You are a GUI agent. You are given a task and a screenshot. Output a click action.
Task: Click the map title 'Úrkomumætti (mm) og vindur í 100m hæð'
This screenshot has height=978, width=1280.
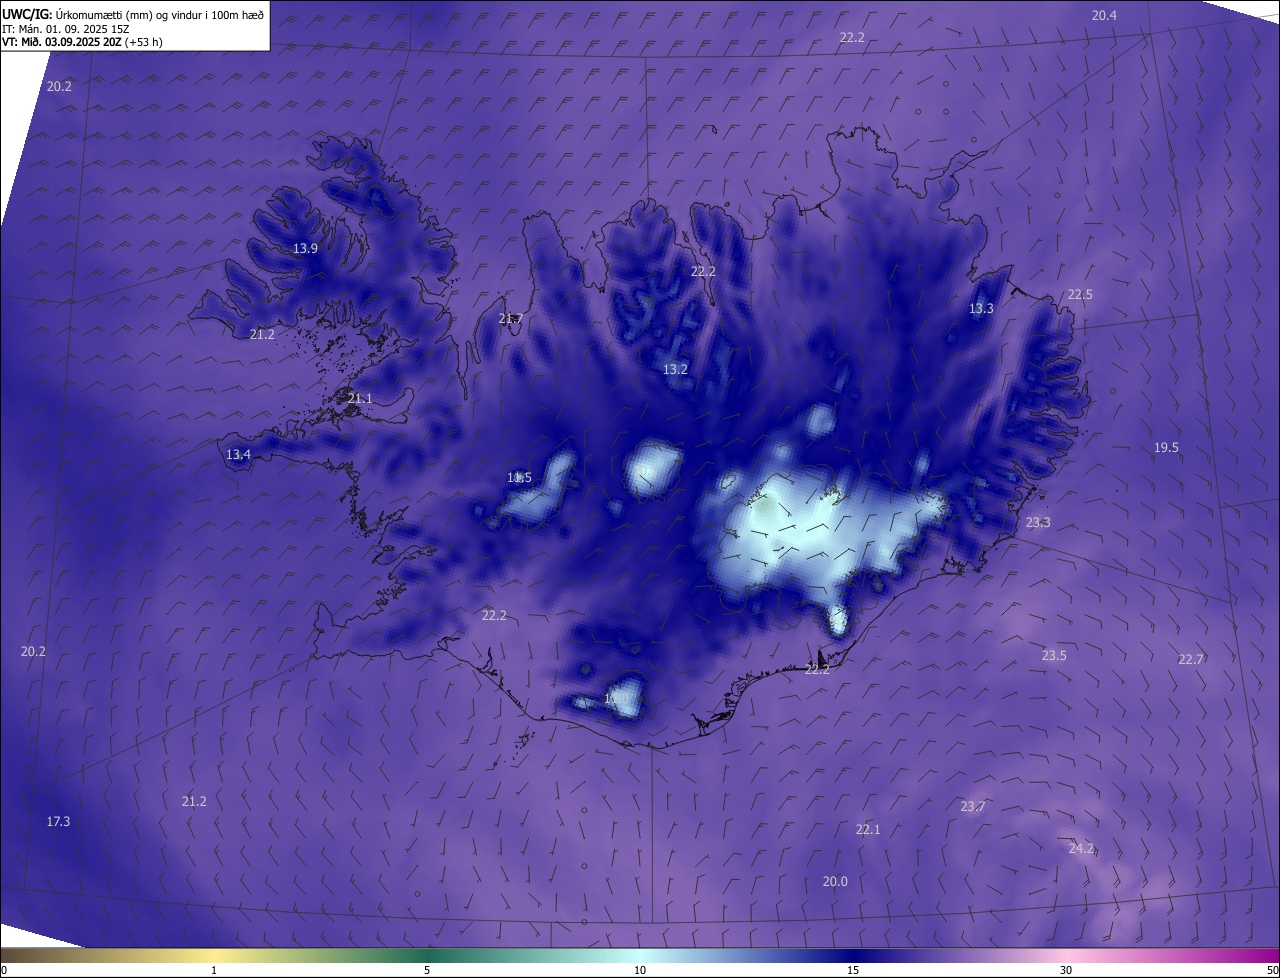[x=159, y=14]
